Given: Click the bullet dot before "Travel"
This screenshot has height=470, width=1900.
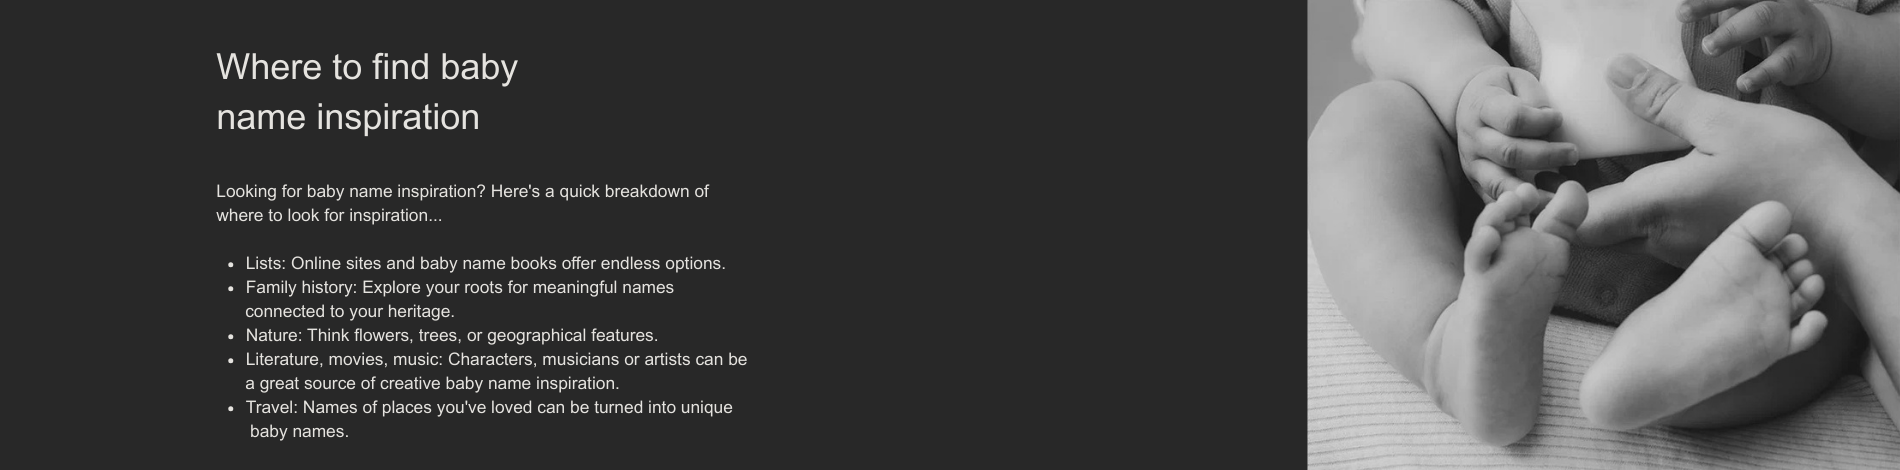Looking at the screenshot, I should point(231,409).
